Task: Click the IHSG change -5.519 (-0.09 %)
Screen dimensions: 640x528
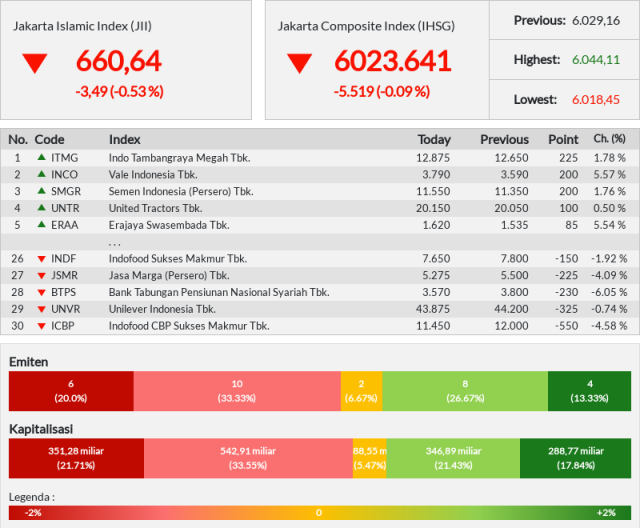Action: pos(382,91)
